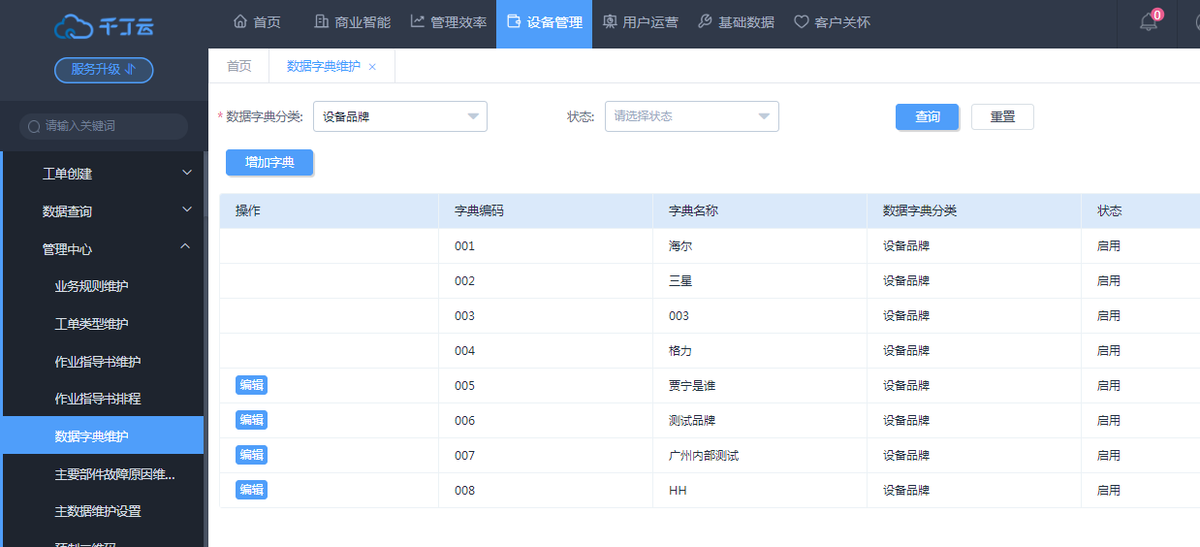Click the 增加字典 button
1200x547 pixels.
[270, 162]
